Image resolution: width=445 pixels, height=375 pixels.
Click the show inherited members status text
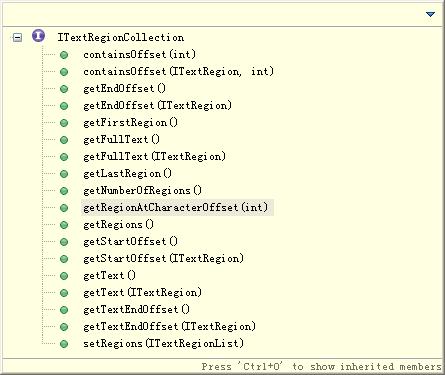[x=322, y=367]
